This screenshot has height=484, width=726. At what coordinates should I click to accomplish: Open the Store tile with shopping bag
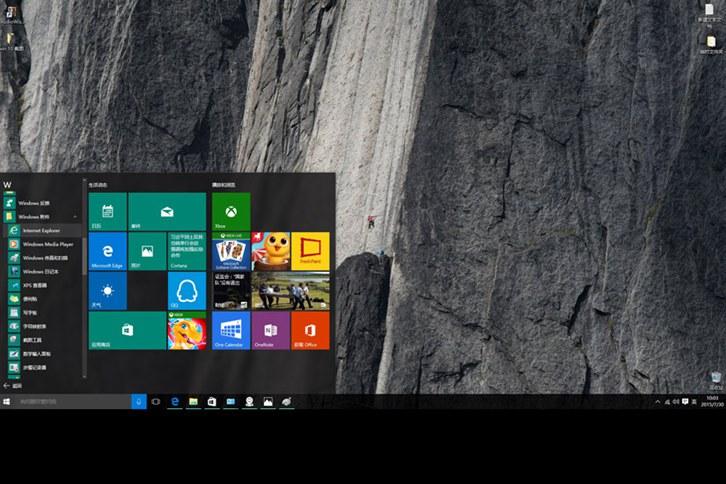point(127,330)
